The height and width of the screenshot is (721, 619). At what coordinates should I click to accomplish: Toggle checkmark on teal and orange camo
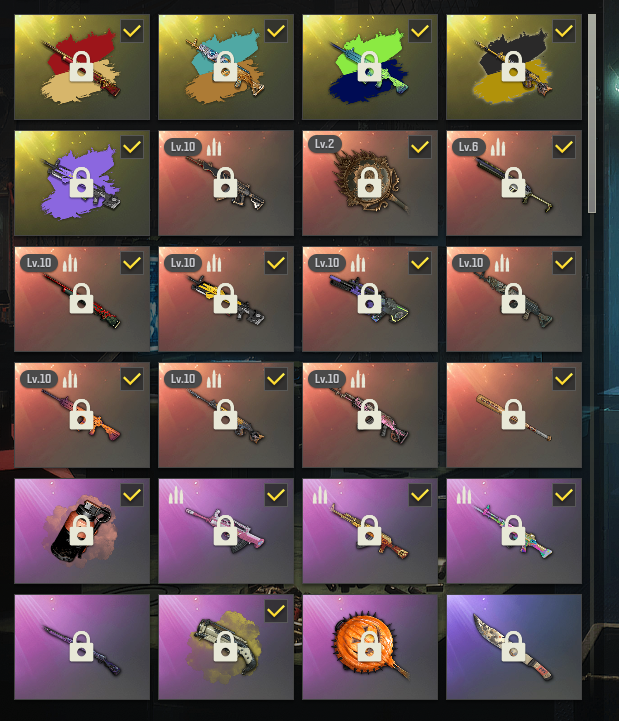pos(276,31)
